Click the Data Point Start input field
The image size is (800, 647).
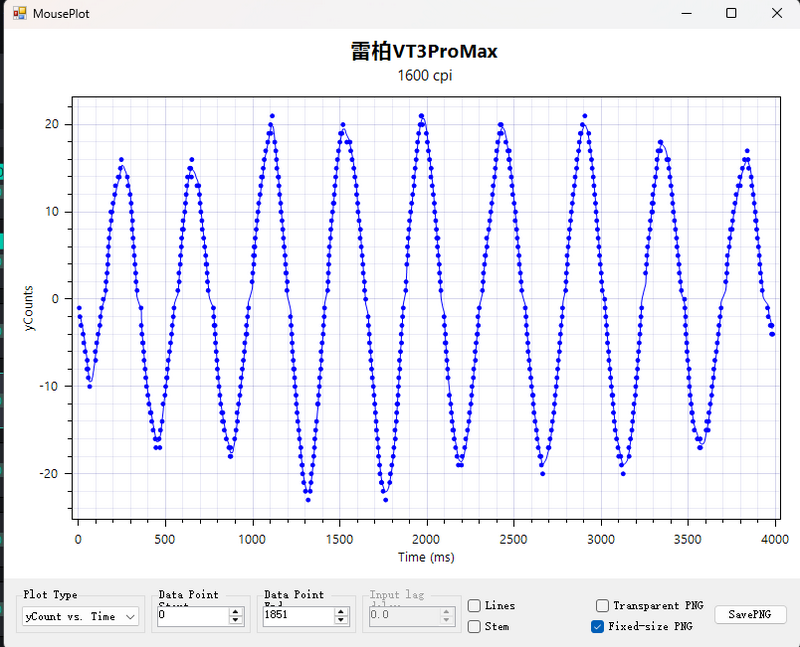pyautogui.click(x=192, y=616)
